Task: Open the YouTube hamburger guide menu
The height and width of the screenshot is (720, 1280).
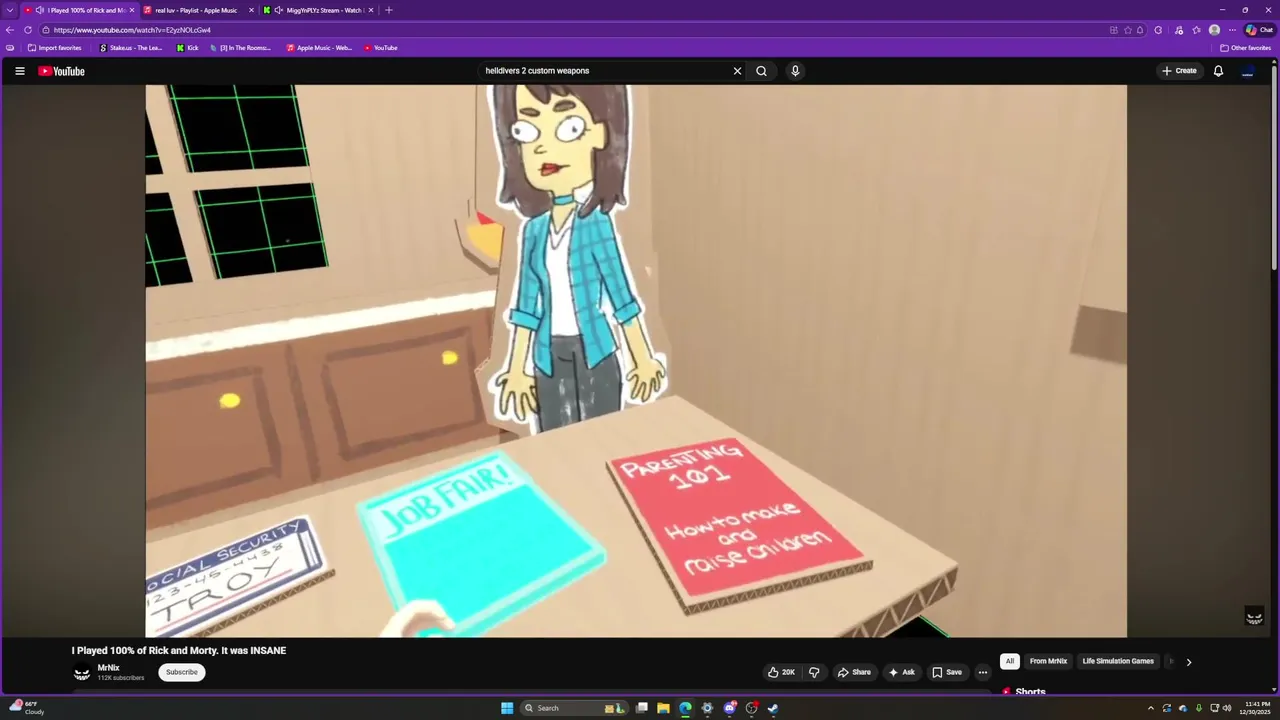Action: tap(19, 71)
